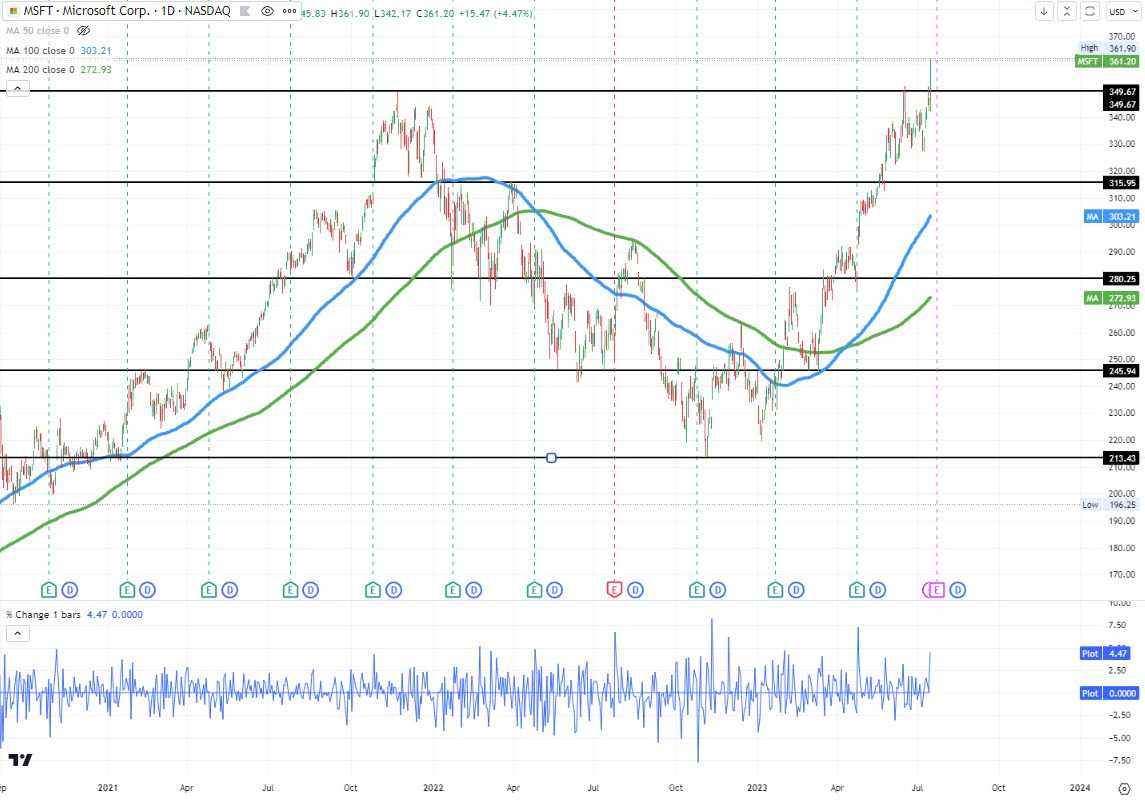Viewport: 1145px width, 803px height.
Task: Click the dividend marker next to the purple earnings marker
Action: pos(958,590)
